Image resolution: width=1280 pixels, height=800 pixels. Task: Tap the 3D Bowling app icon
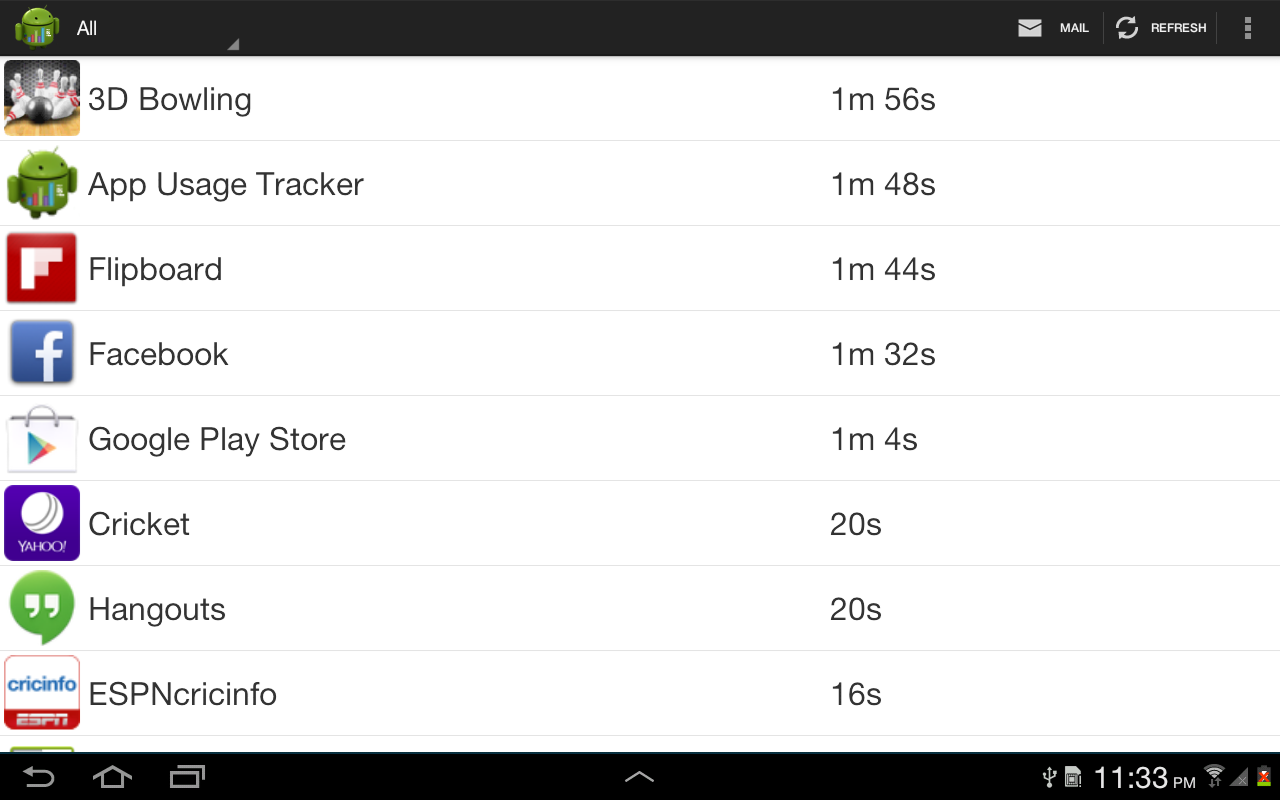[x=41, y=98]
